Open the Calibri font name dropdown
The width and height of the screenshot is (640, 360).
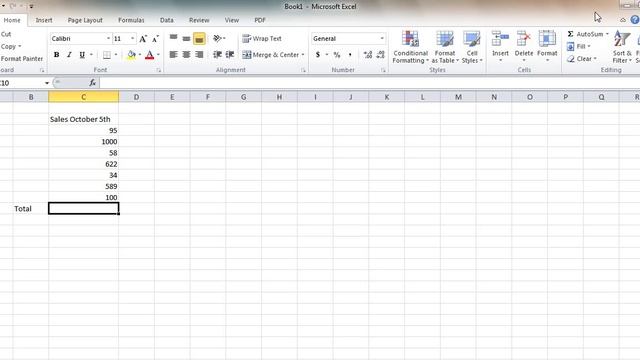(108, 38)
